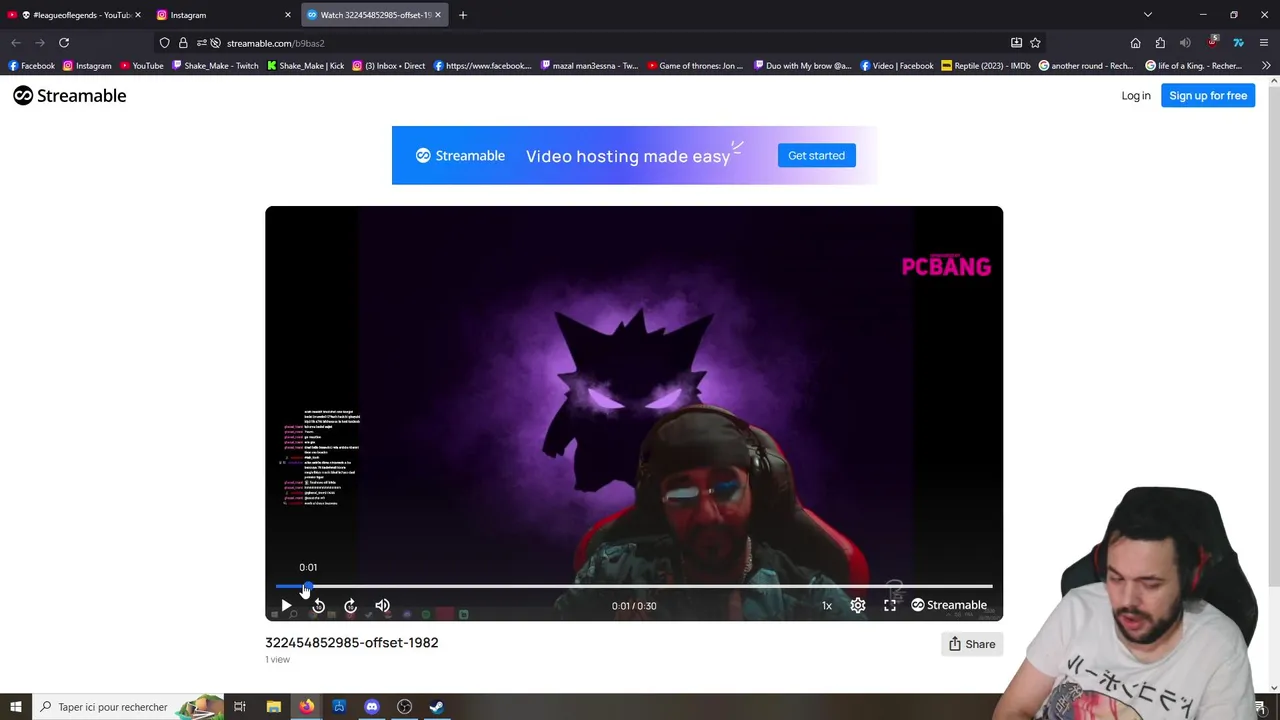Image resolution: width=1280 pixels, height=720 pixels.
Task: Open the 1x playback speed menu
Action: click(827, 605)
